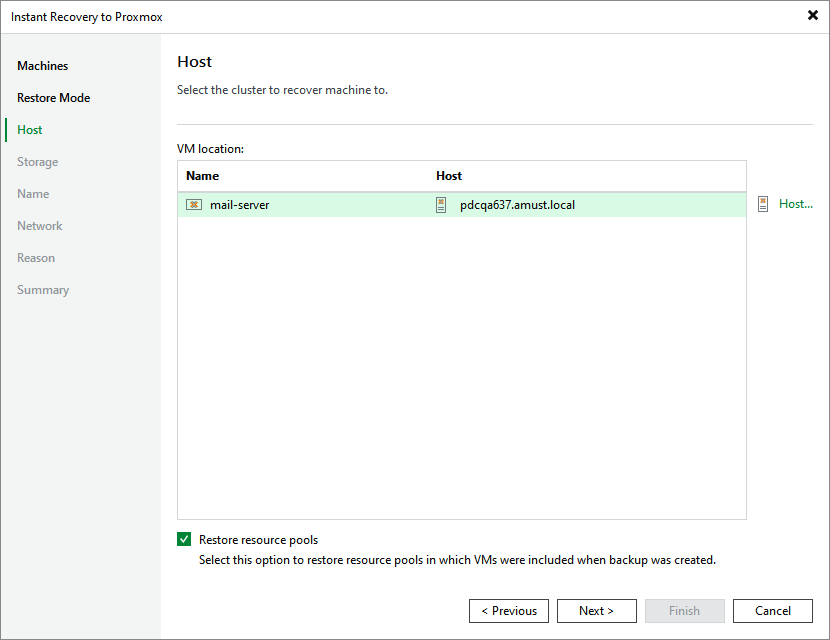This screenshot has height=640, width=830.
Task: Switch to the Network step
Action: click(x=40, y=226)
